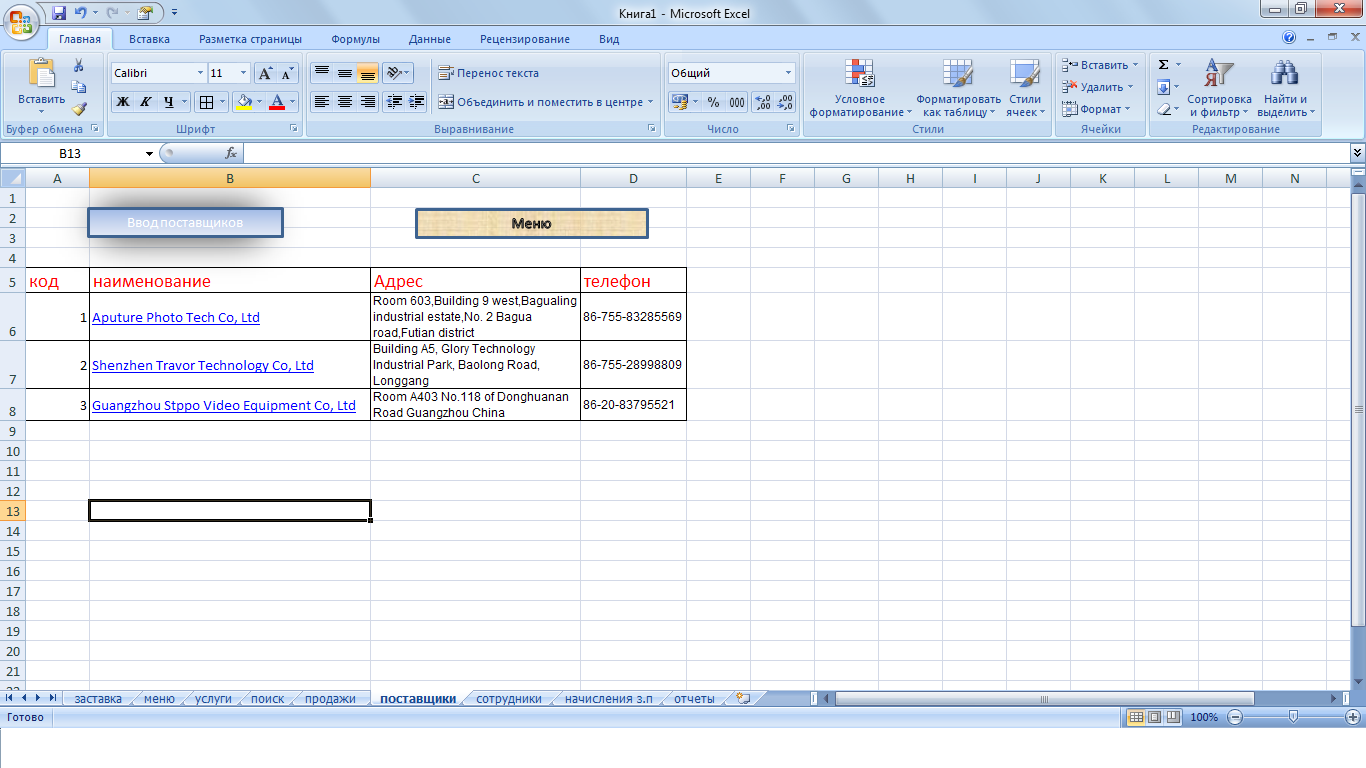Open the Формулы ribbon tab
1366x768 pixels.
[x=355, y=39]
